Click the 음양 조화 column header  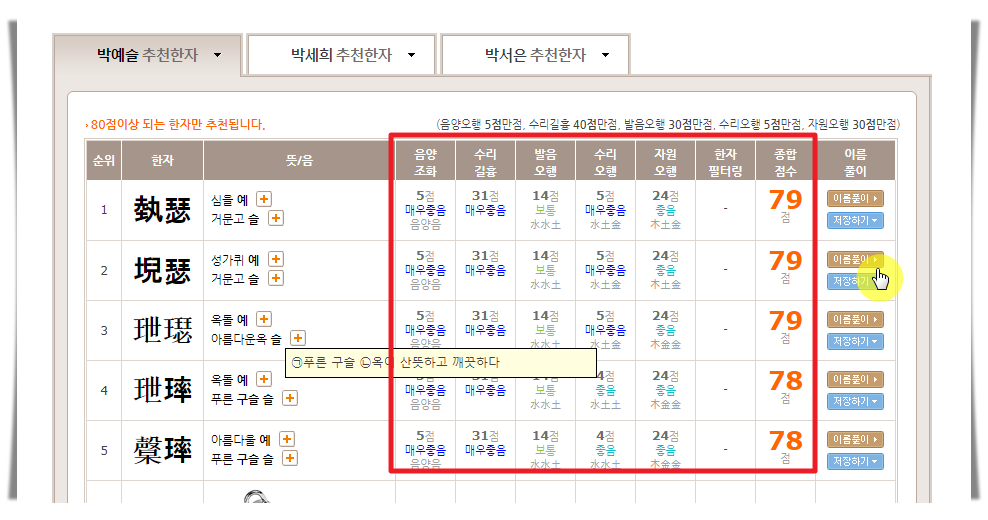tap(425, 161)
